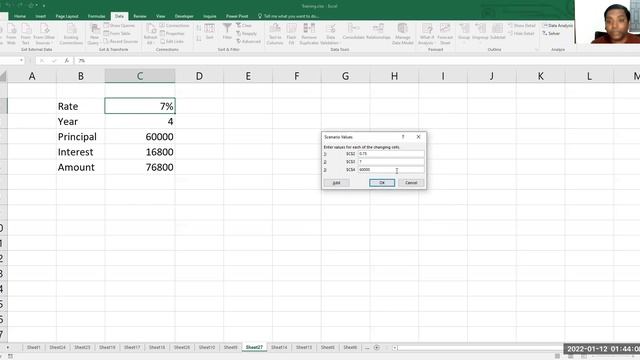The image size is (640, 360).
Task: Switch to the Home ribbon tab
Action: coord(20,16)
